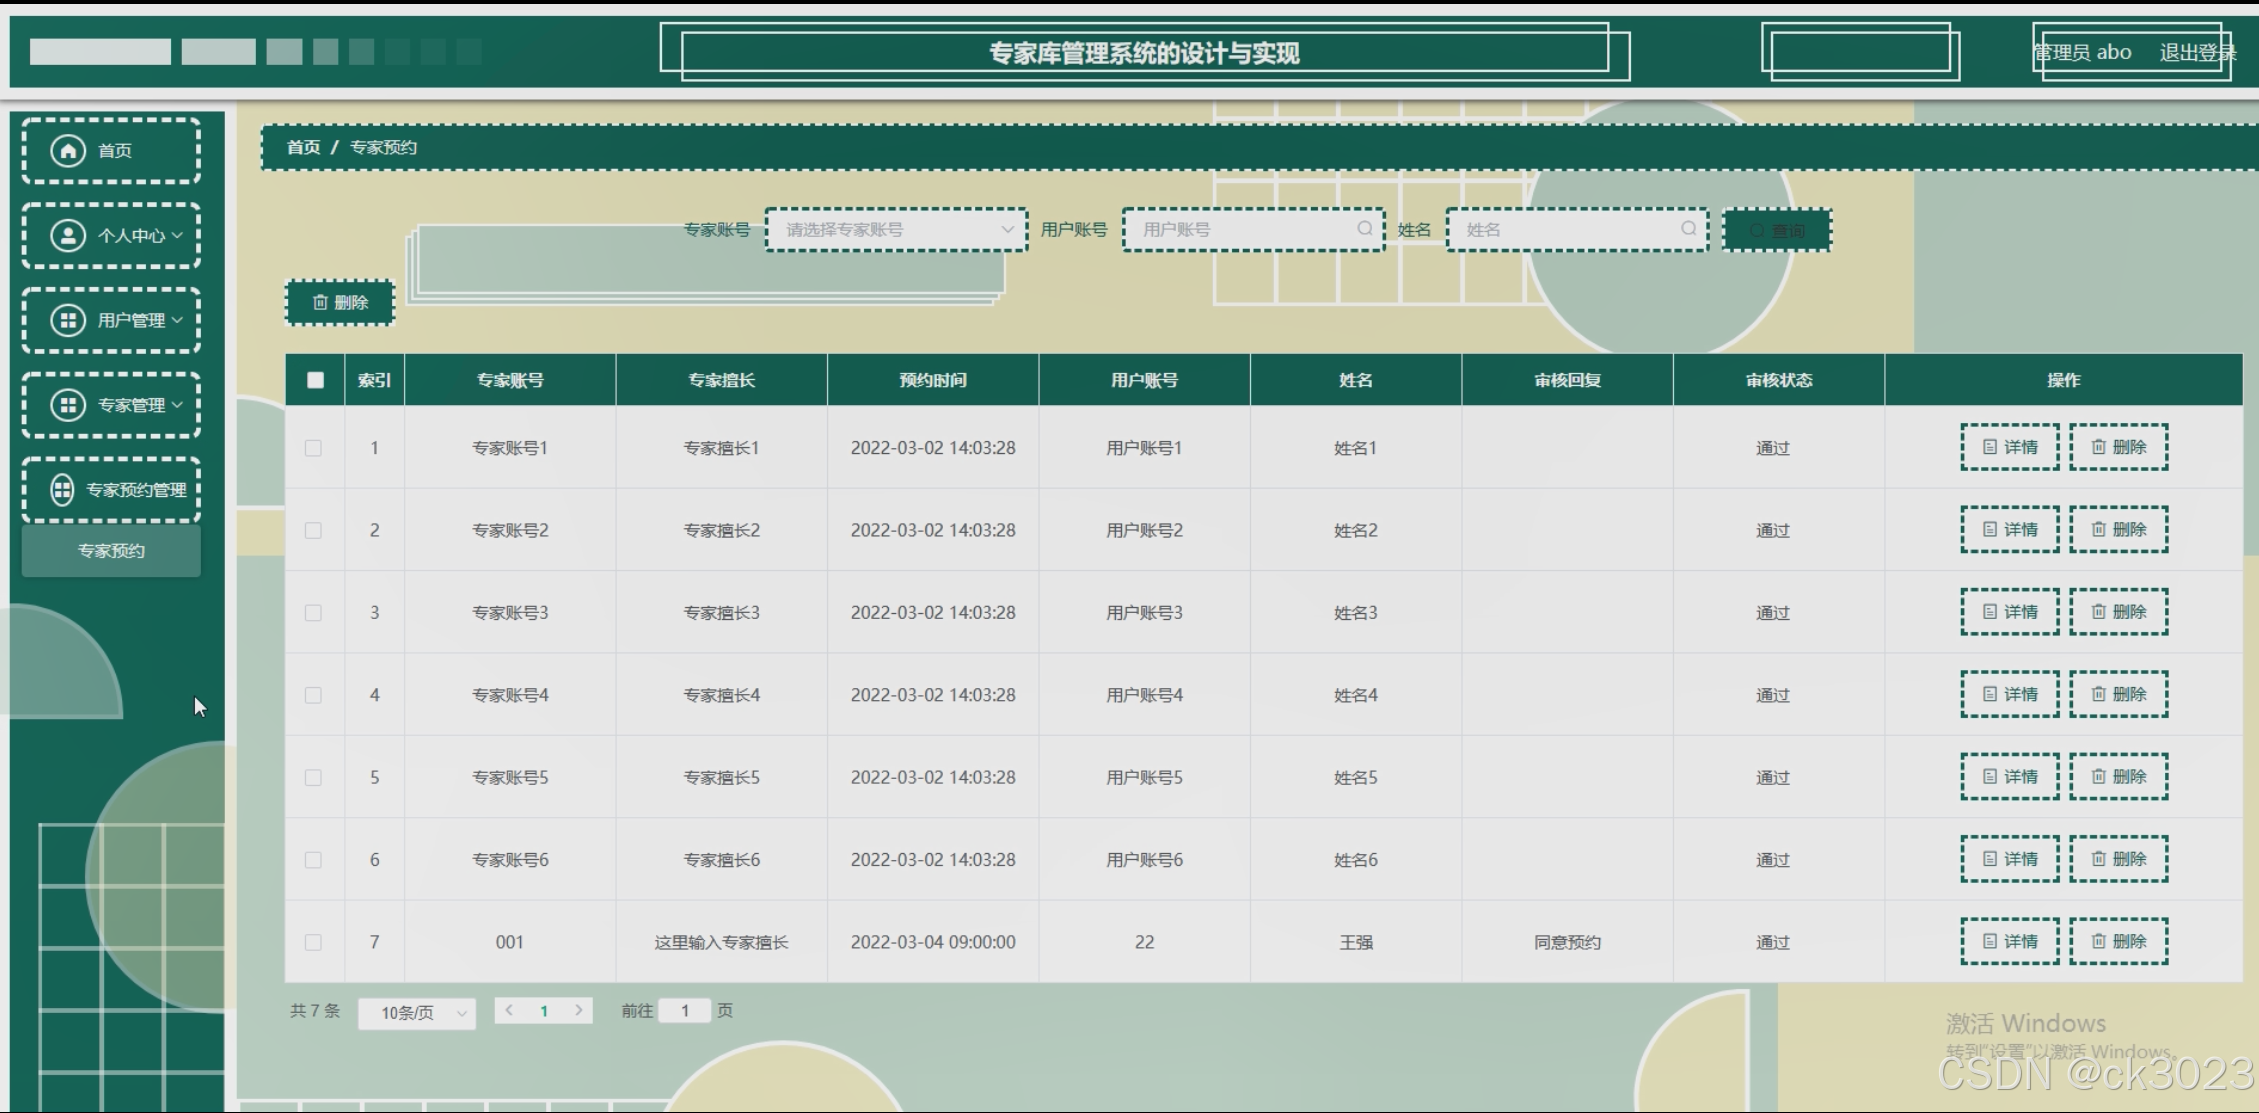The image size is (2259, 1113).
Task: Select 专家预约 submenu item
Action: tap(111, 551)
